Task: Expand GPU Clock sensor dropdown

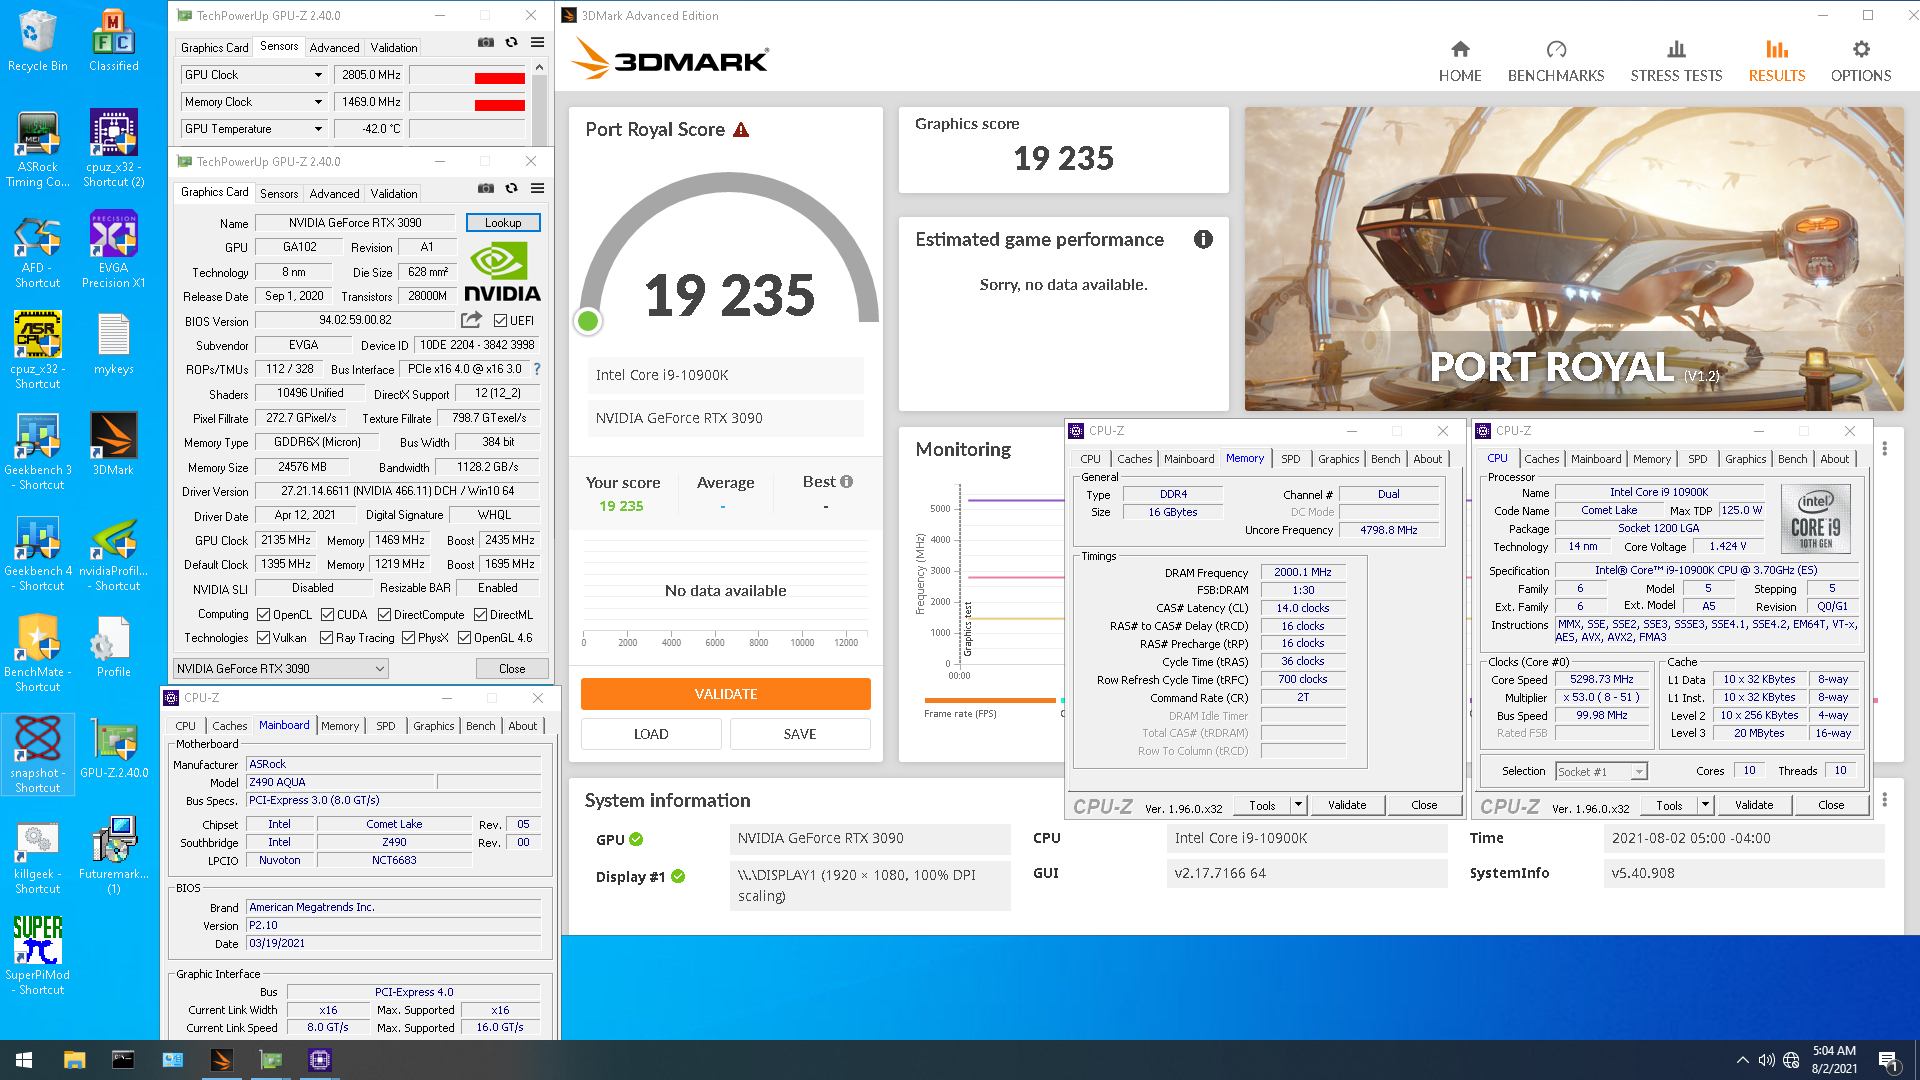Action: 318,75
